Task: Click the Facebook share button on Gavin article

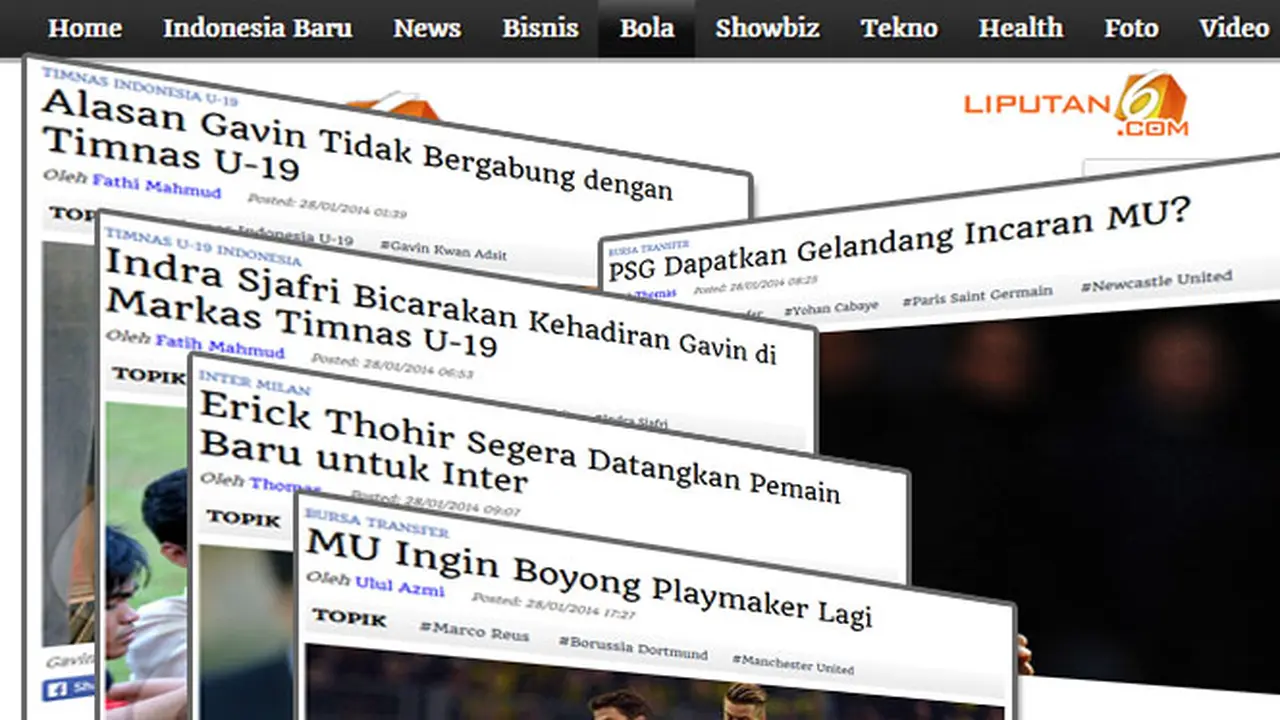Action: click(x=70, y=689)
